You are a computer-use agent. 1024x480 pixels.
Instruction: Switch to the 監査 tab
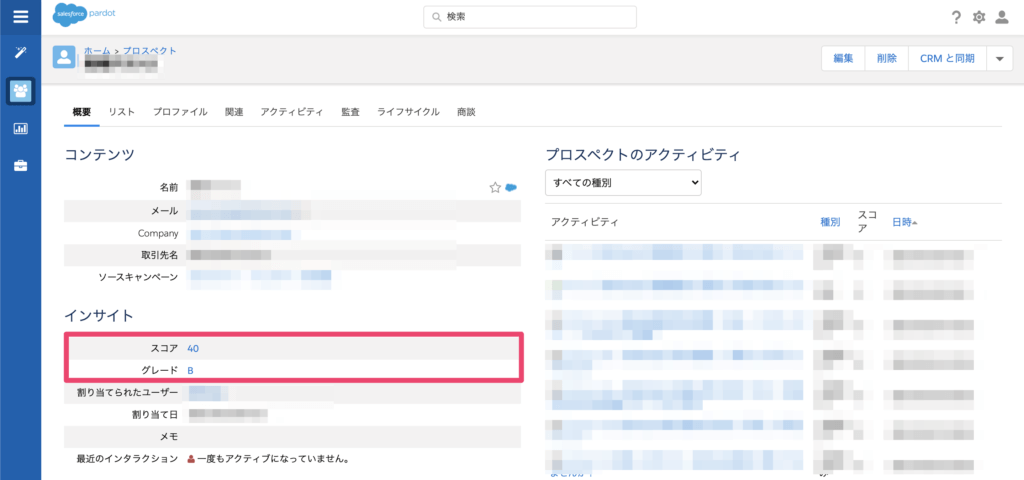click(350, 112)
